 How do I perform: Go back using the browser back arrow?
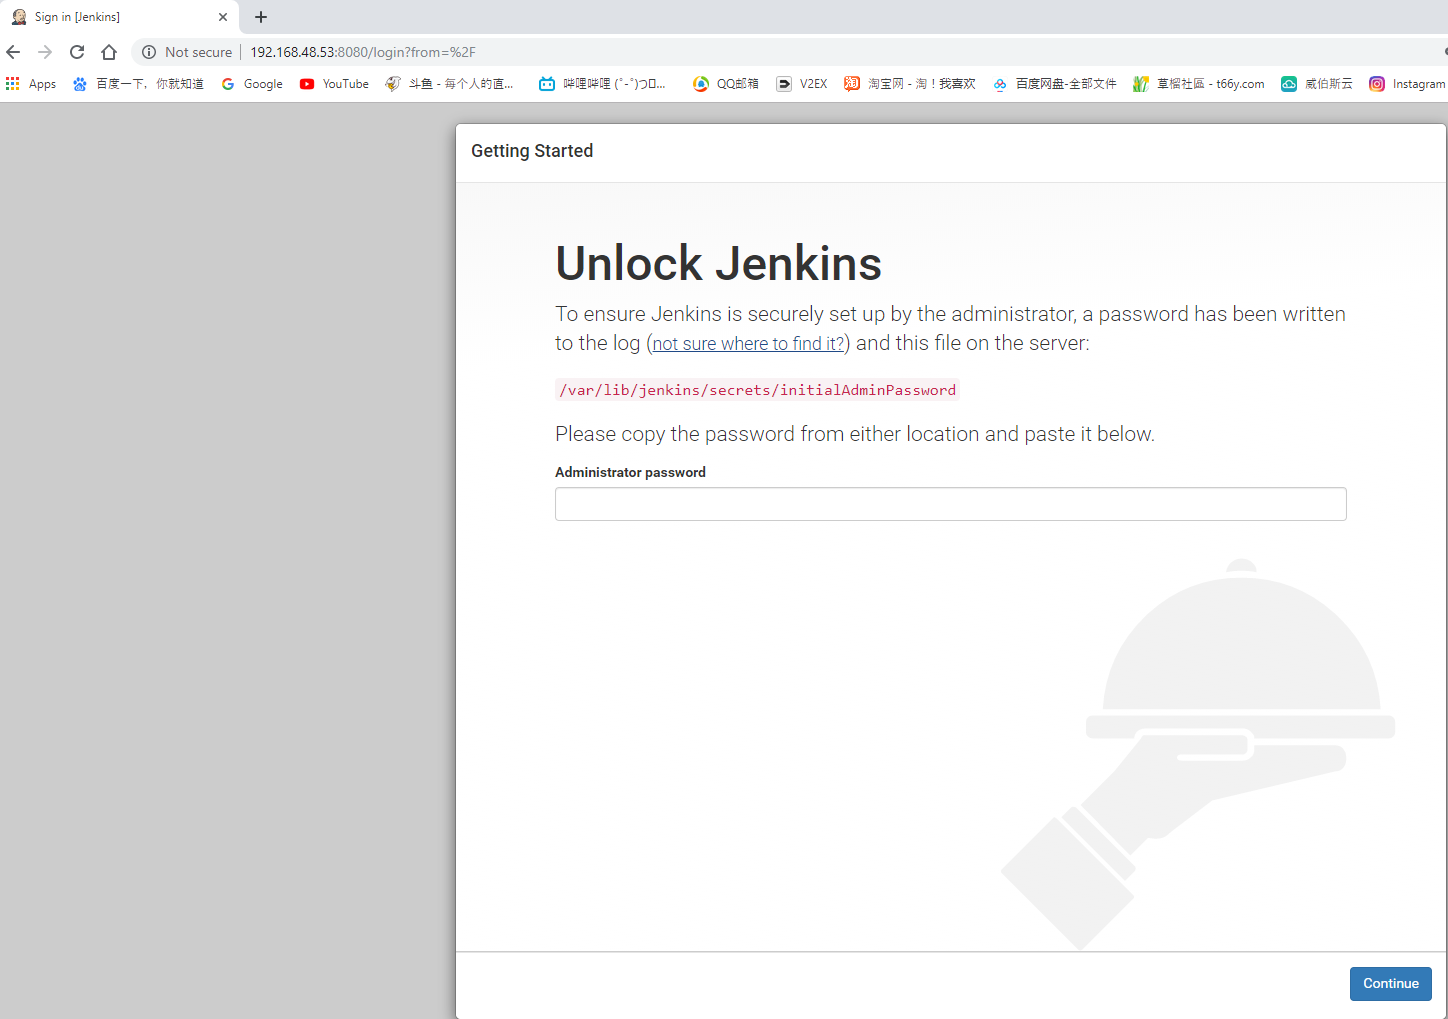13,52
